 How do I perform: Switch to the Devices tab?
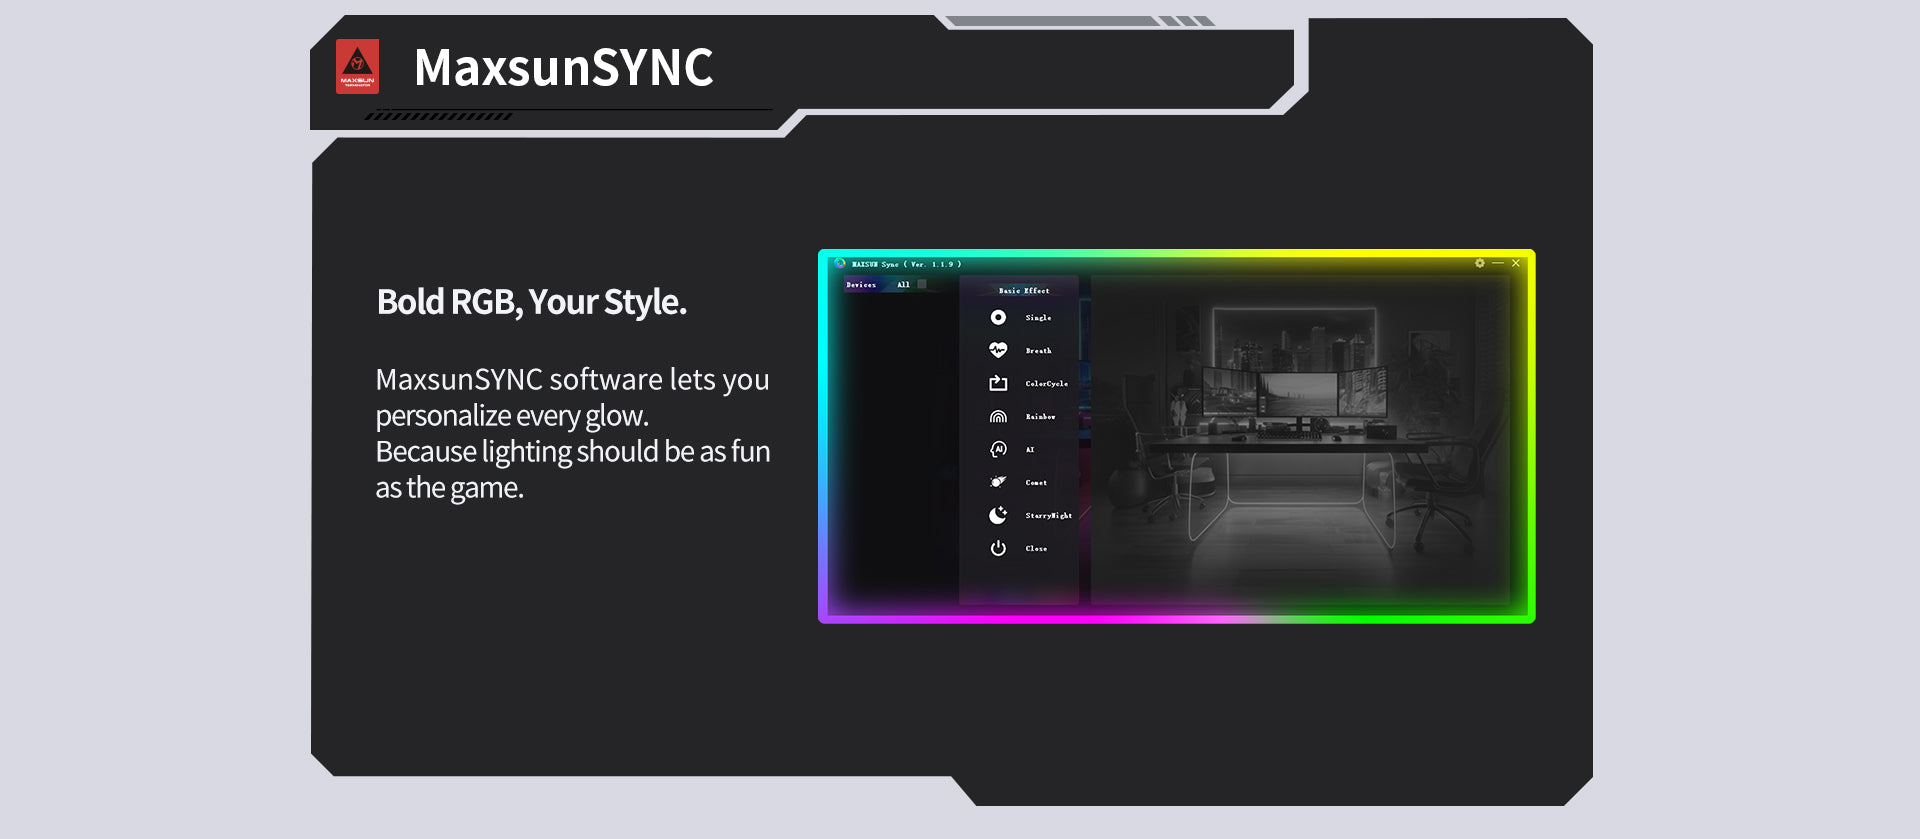pos(861,285)
